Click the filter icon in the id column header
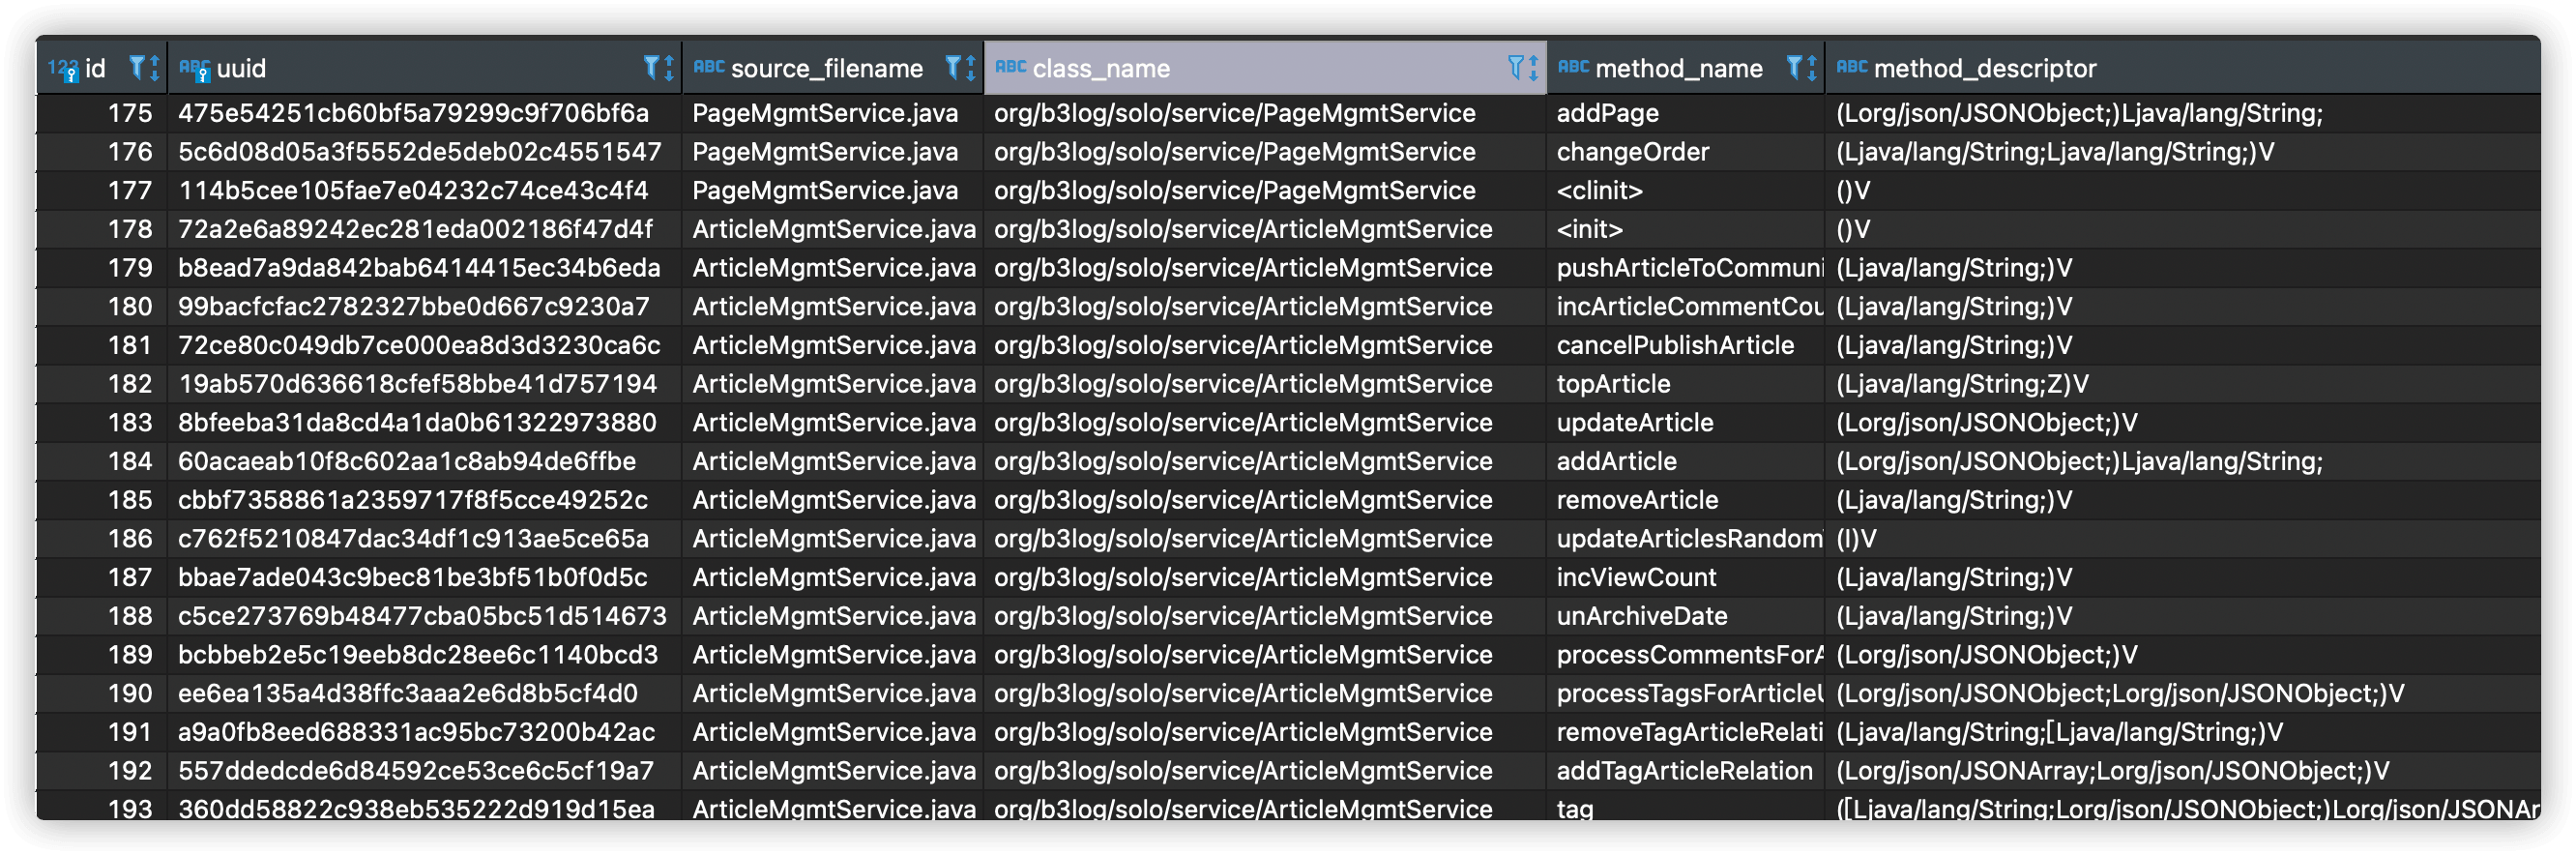Screen dimensions: 2576x855 pyautogui.click(x=137, y=68)
